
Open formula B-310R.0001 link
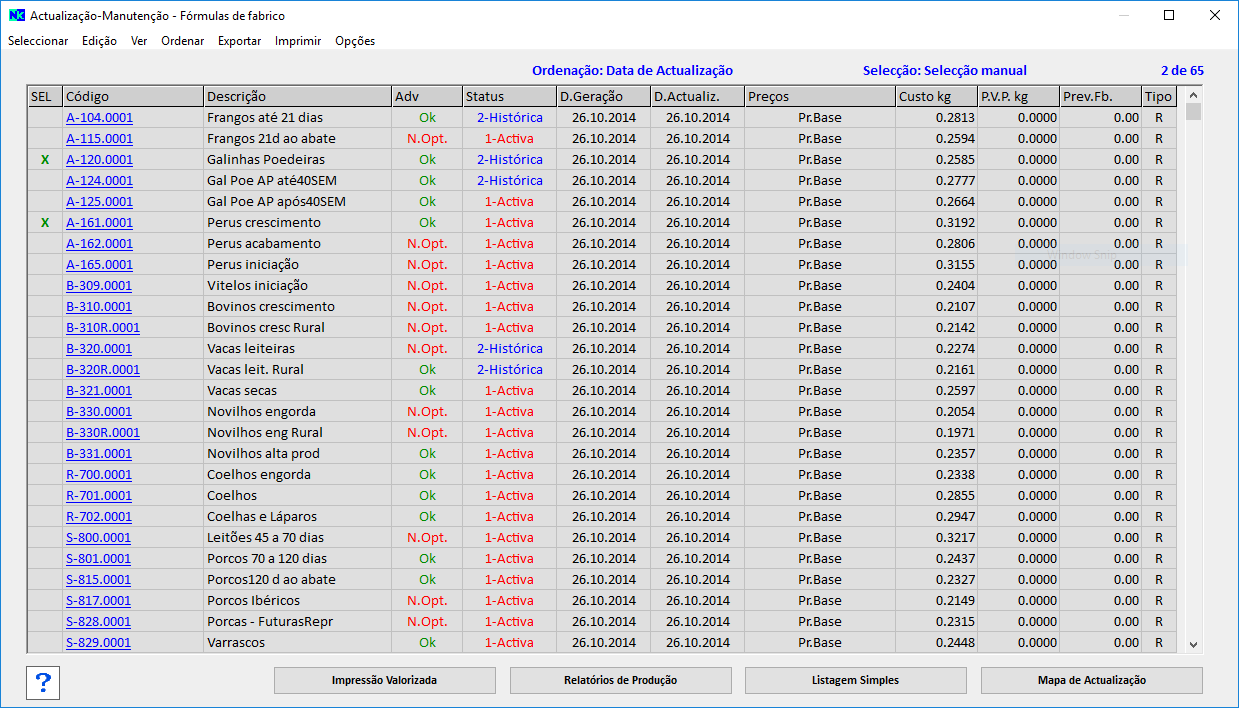pyautogui.click(x=103, y=328)
